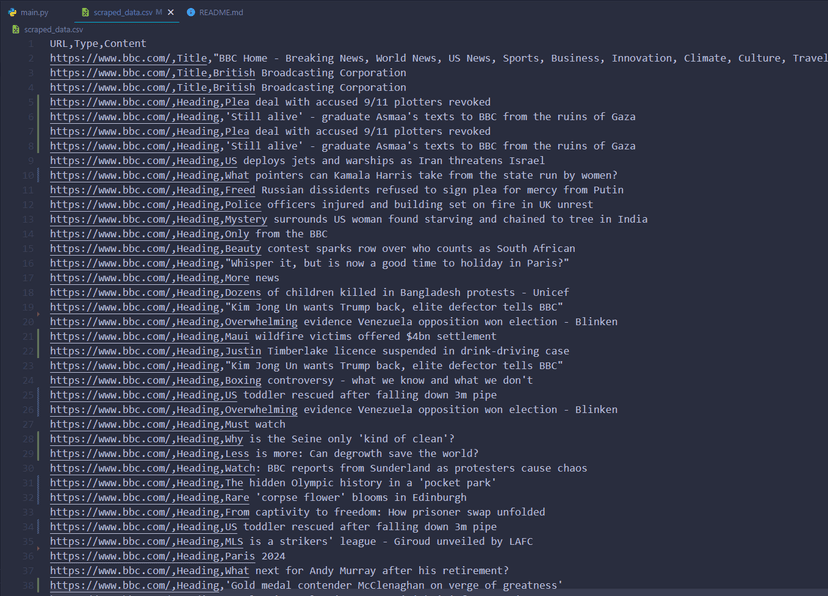Screen dimensions: 828x596
Task: Select scraped_data.csv in the breadcrumb
Action: 54,30
